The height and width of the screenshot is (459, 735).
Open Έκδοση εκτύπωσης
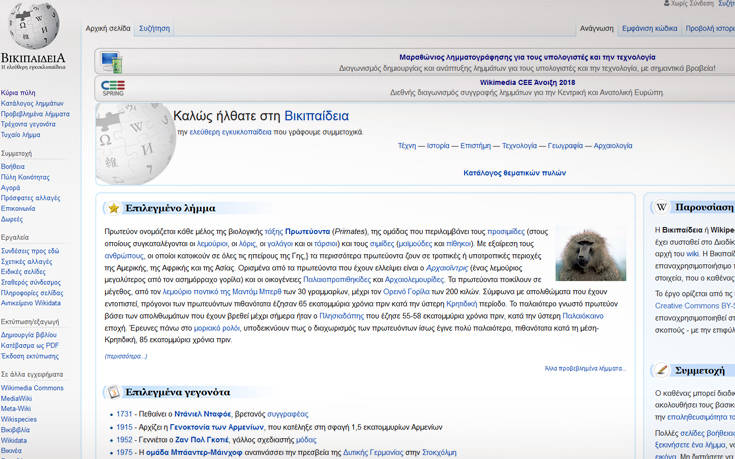[30, 356]
